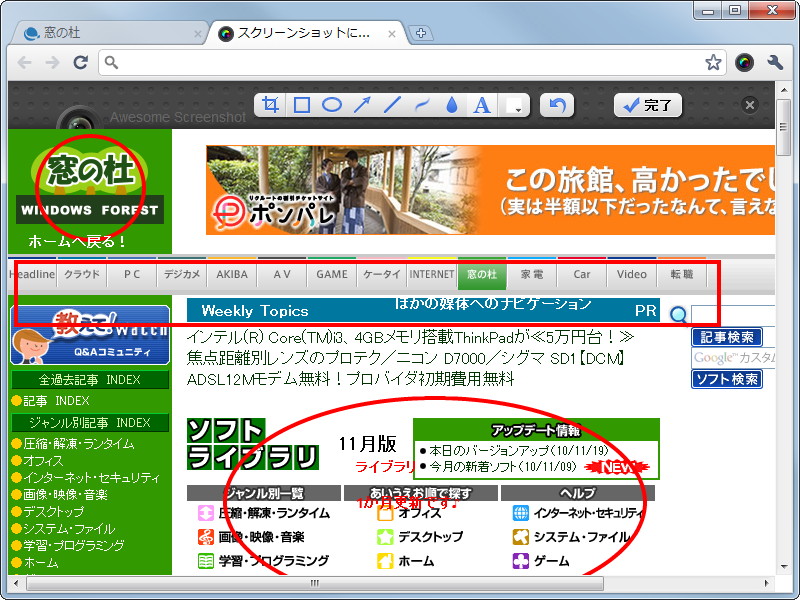Bookmark this page with the star
This screenshot has height=600, width=800.
click(713, 63)
